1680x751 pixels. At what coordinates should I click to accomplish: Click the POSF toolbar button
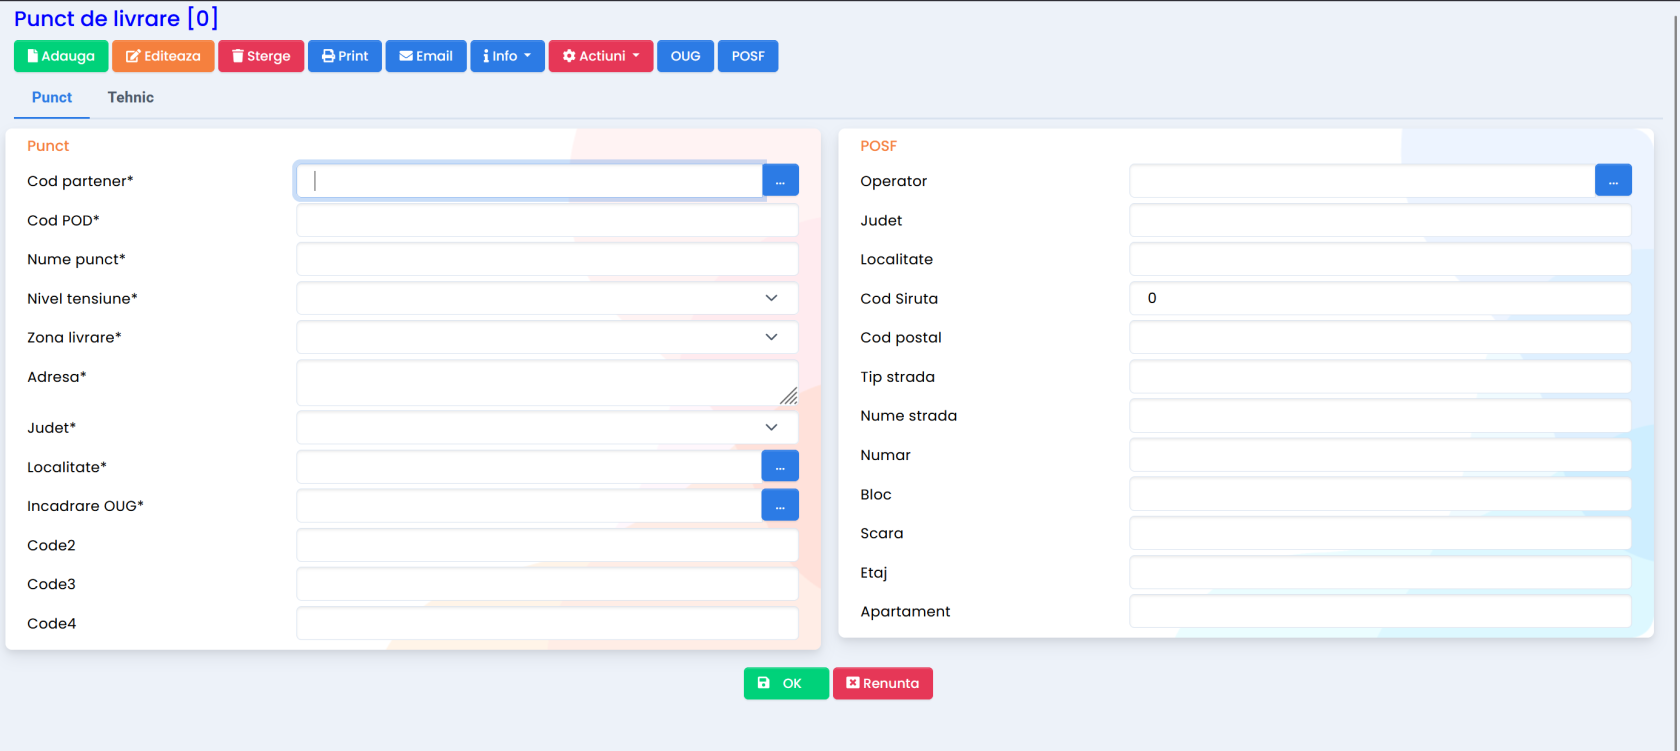[x=748, y=56]
